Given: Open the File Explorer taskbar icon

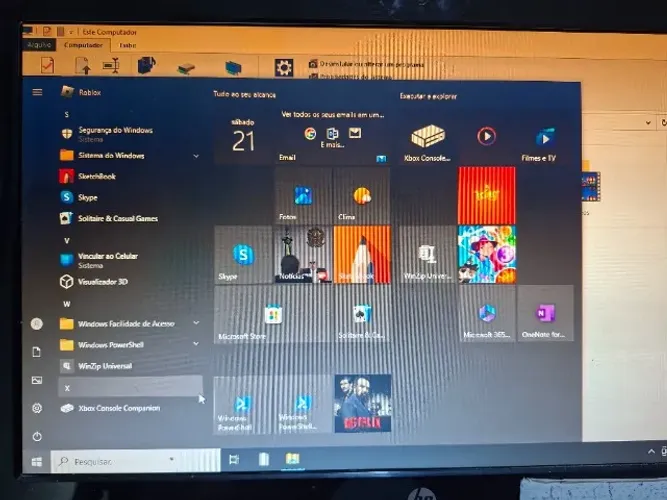Looking at the screenshot, I should [x=293, y=459].
